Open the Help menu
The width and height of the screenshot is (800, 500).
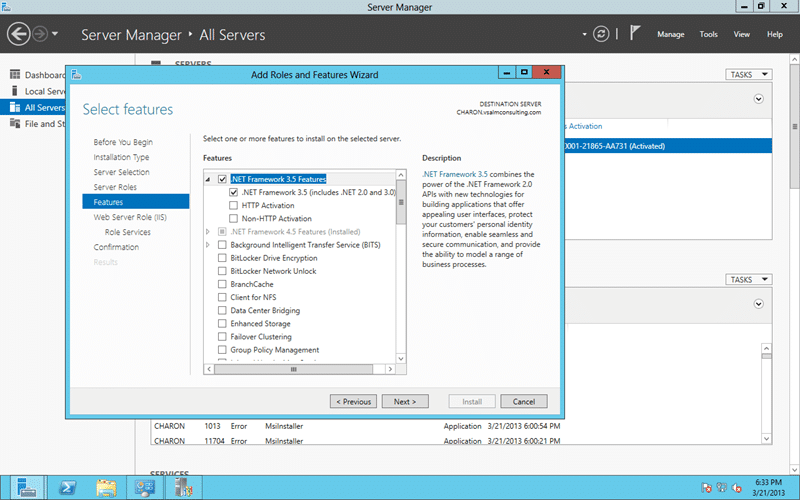[x=774, y=34]
